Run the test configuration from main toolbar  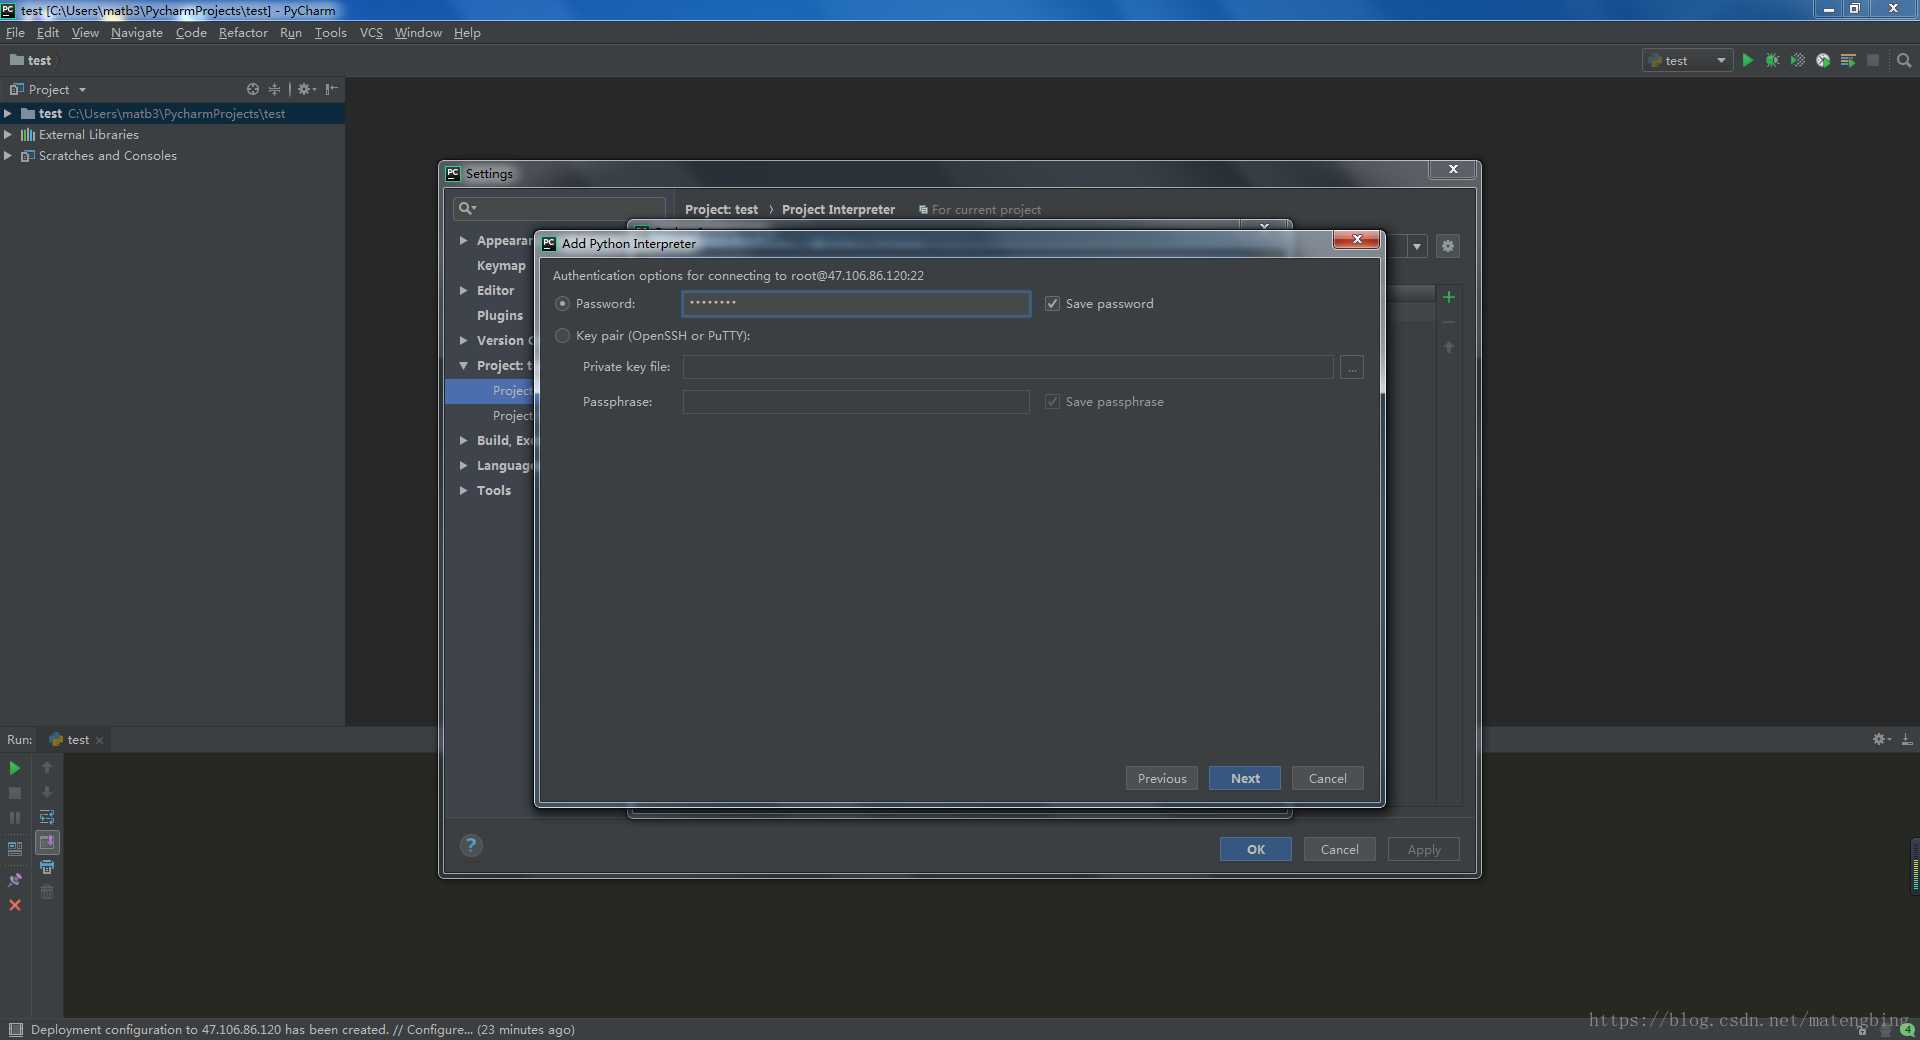1747,61
